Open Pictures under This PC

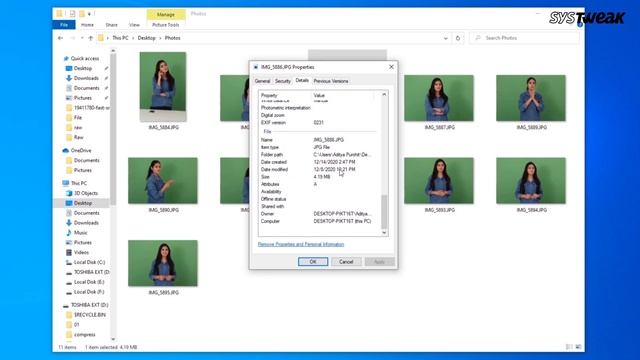[x=82, y=242]
